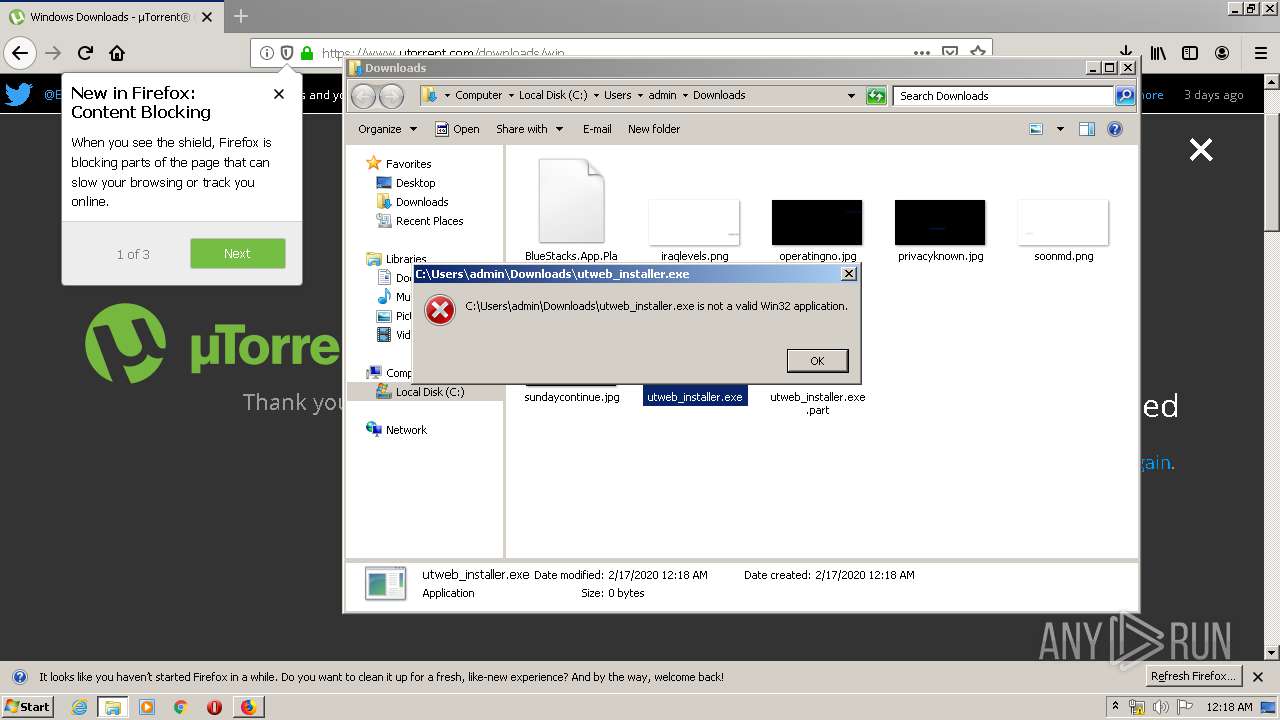
Task: Click the Refresh Firefox button
Action: point(1192,677)
